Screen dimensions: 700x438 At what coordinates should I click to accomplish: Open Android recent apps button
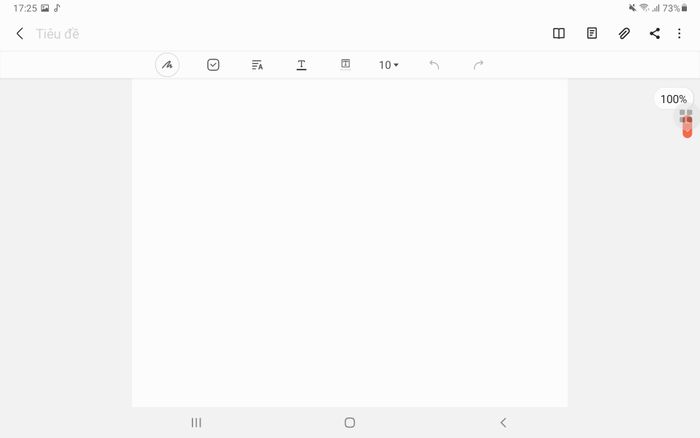[x=196, y=422]
